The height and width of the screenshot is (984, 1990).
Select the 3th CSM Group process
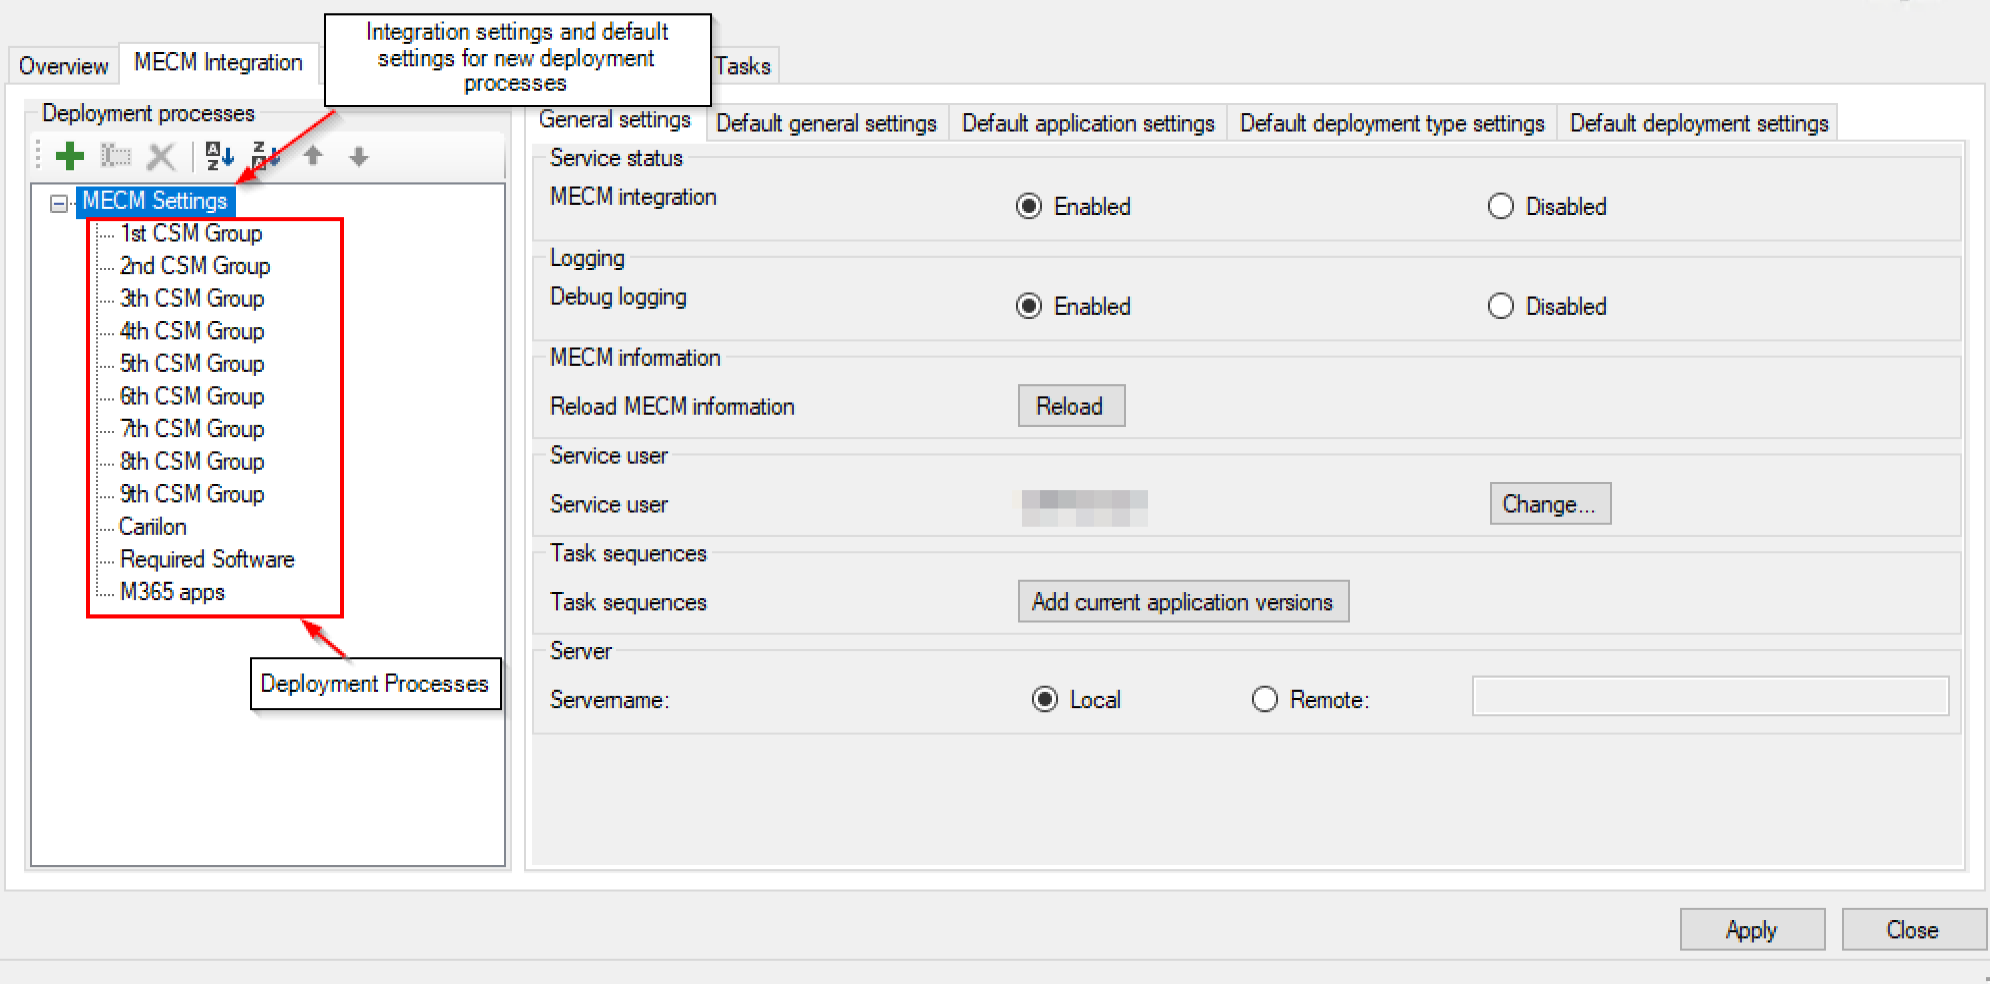(x=192, y=298)
